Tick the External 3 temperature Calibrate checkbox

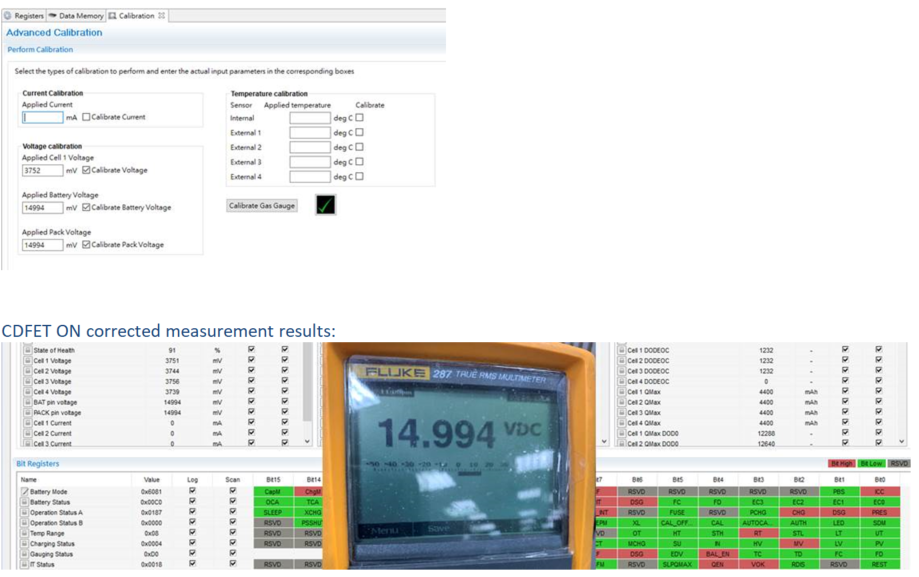[359, 162]
